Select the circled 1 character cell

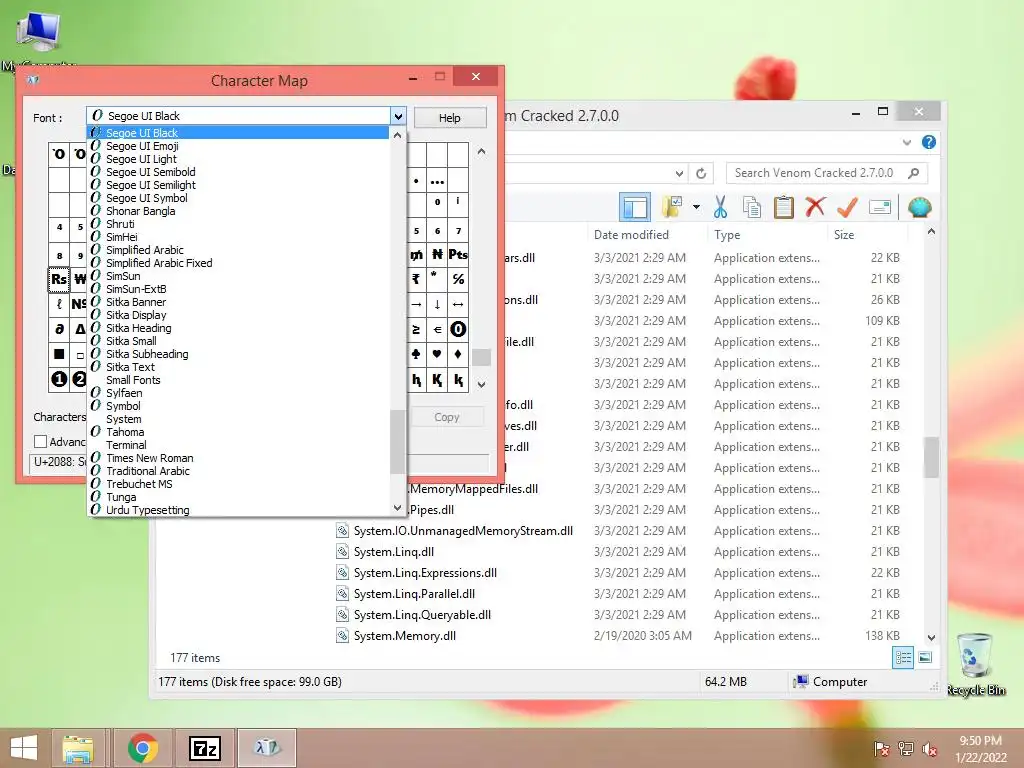(x=59, y=379)
